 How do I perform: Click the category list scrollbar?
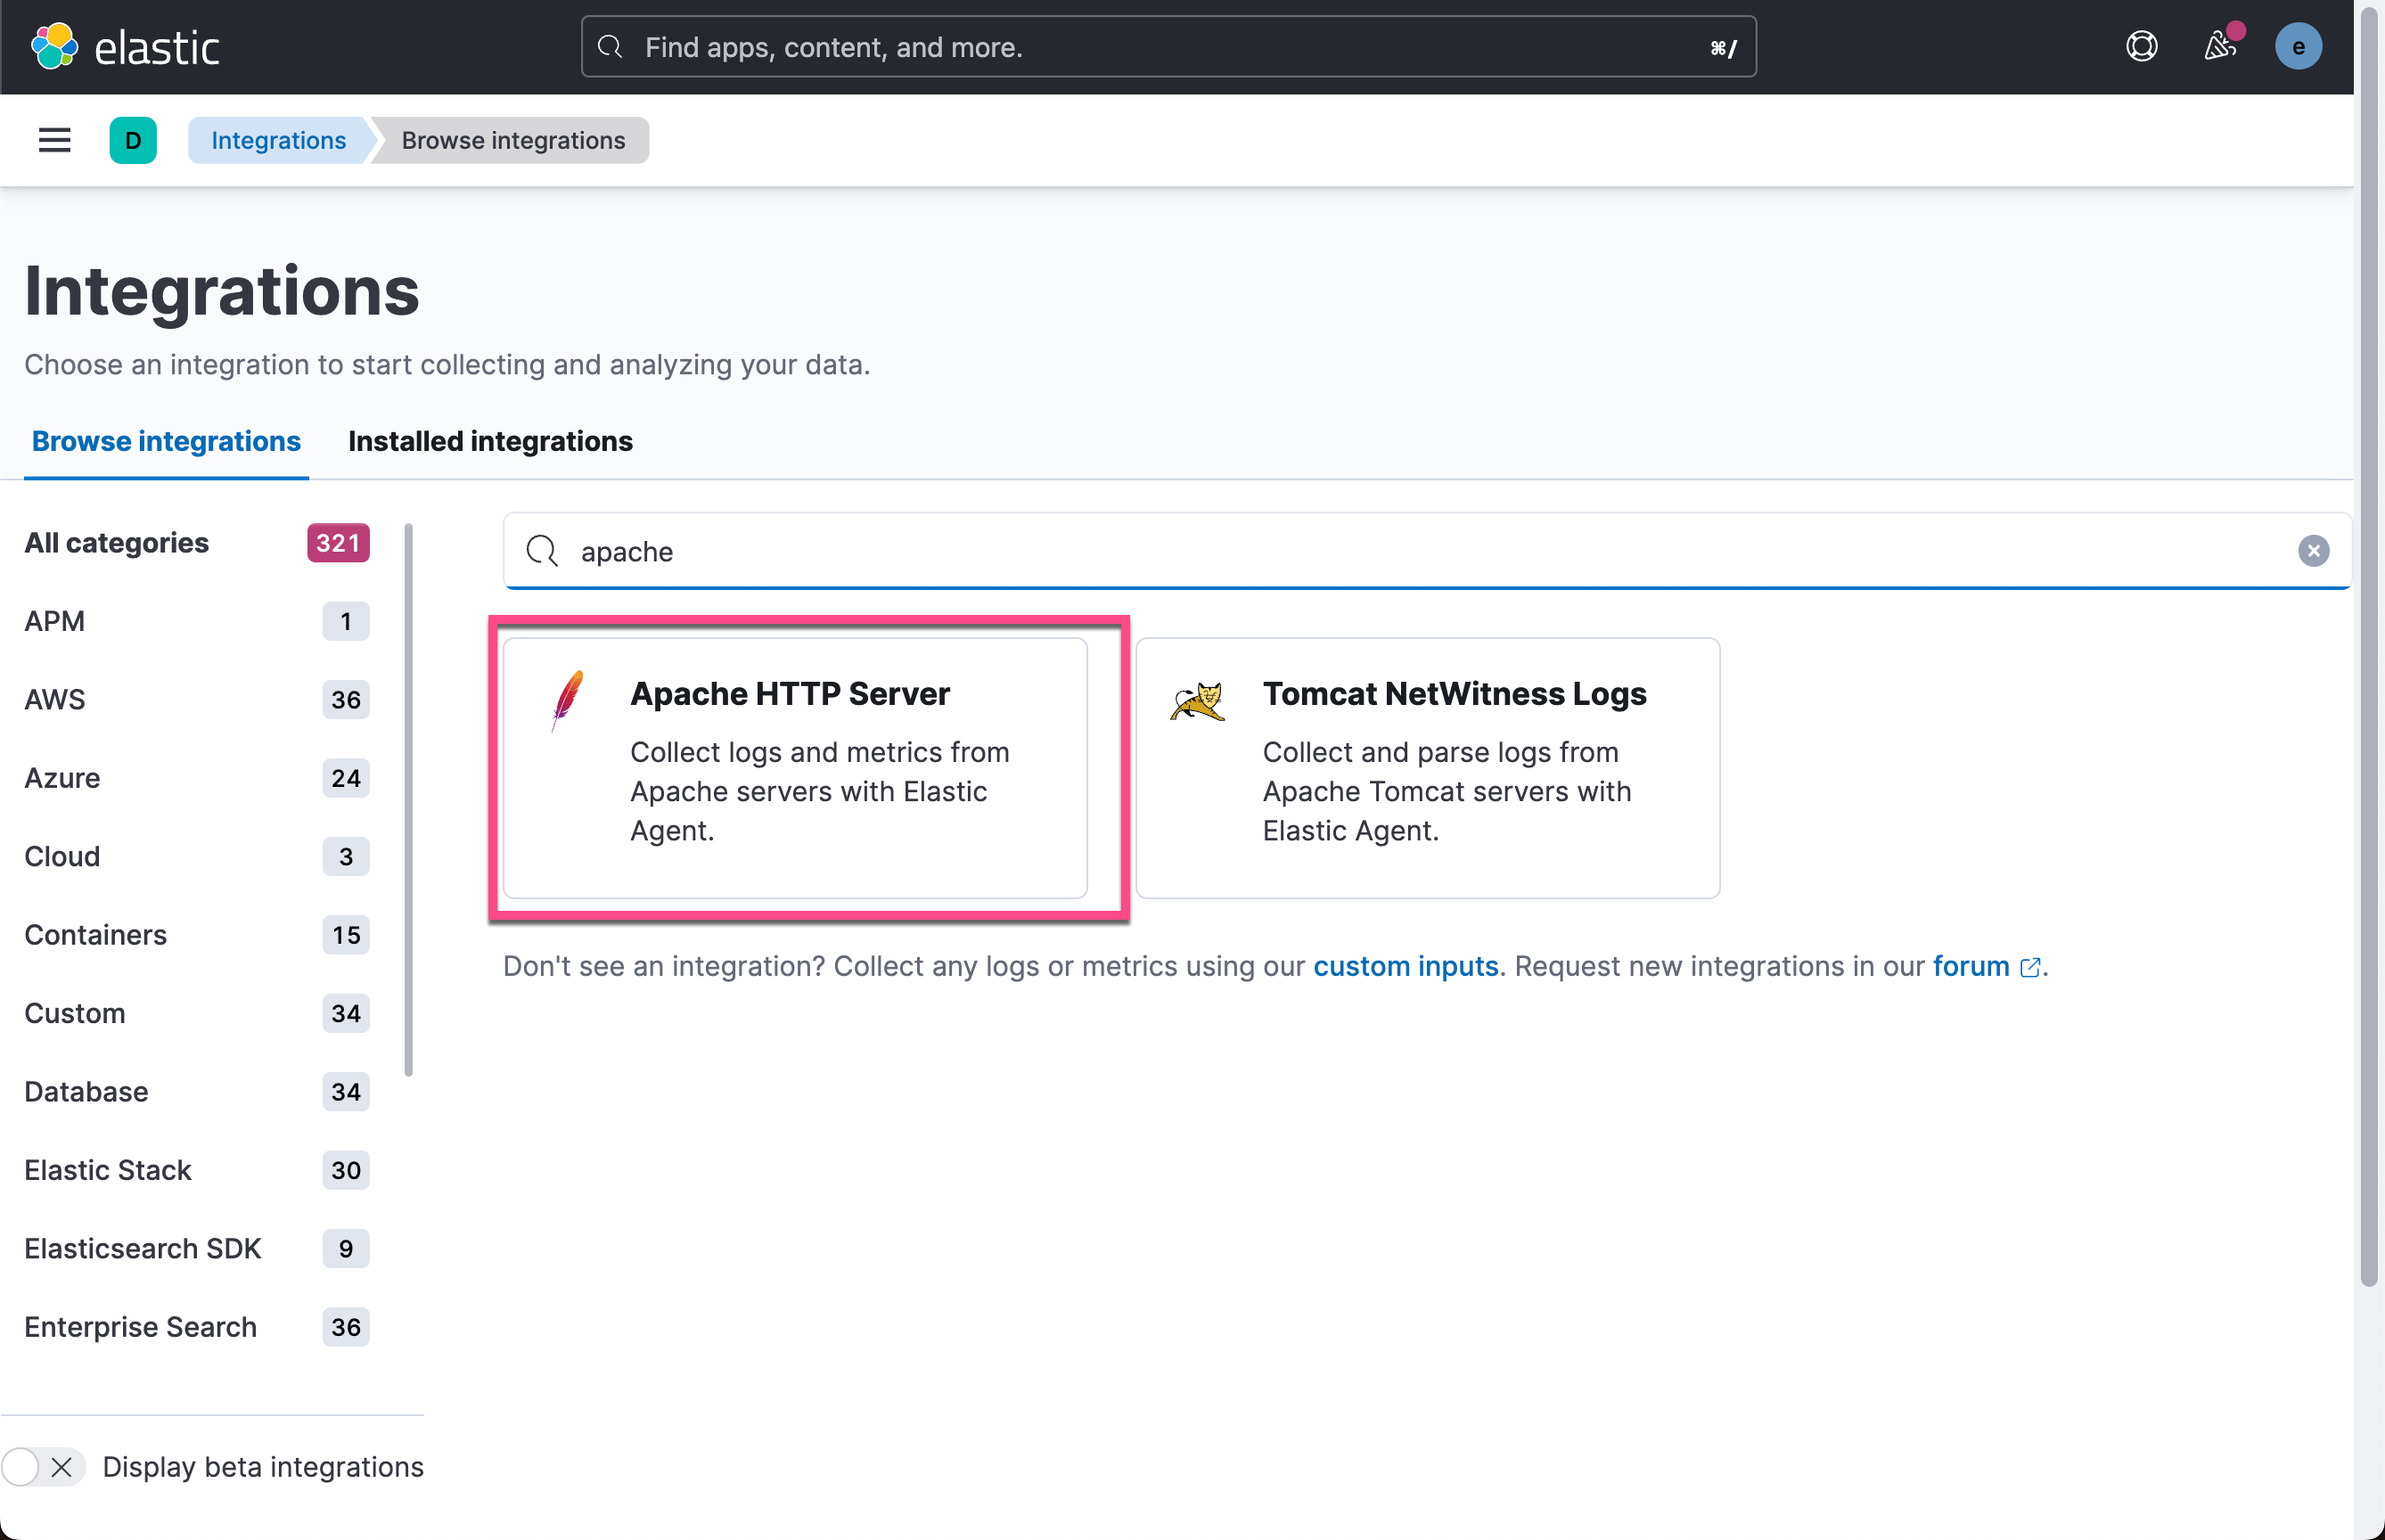[x=408, y=800]
